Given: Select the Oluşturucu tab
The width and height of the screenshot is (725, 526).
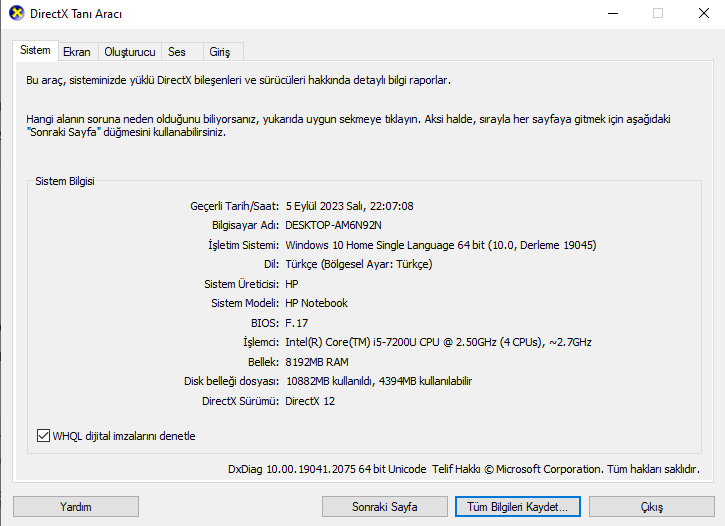Looking at the screenshot, I should pyautogui.click(x=130, y=52).
